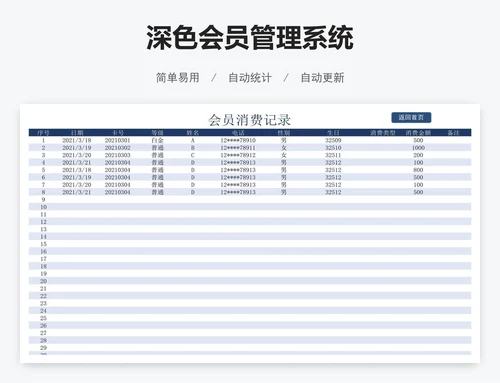Click amount 500 in row 8

tap(418, 192)
